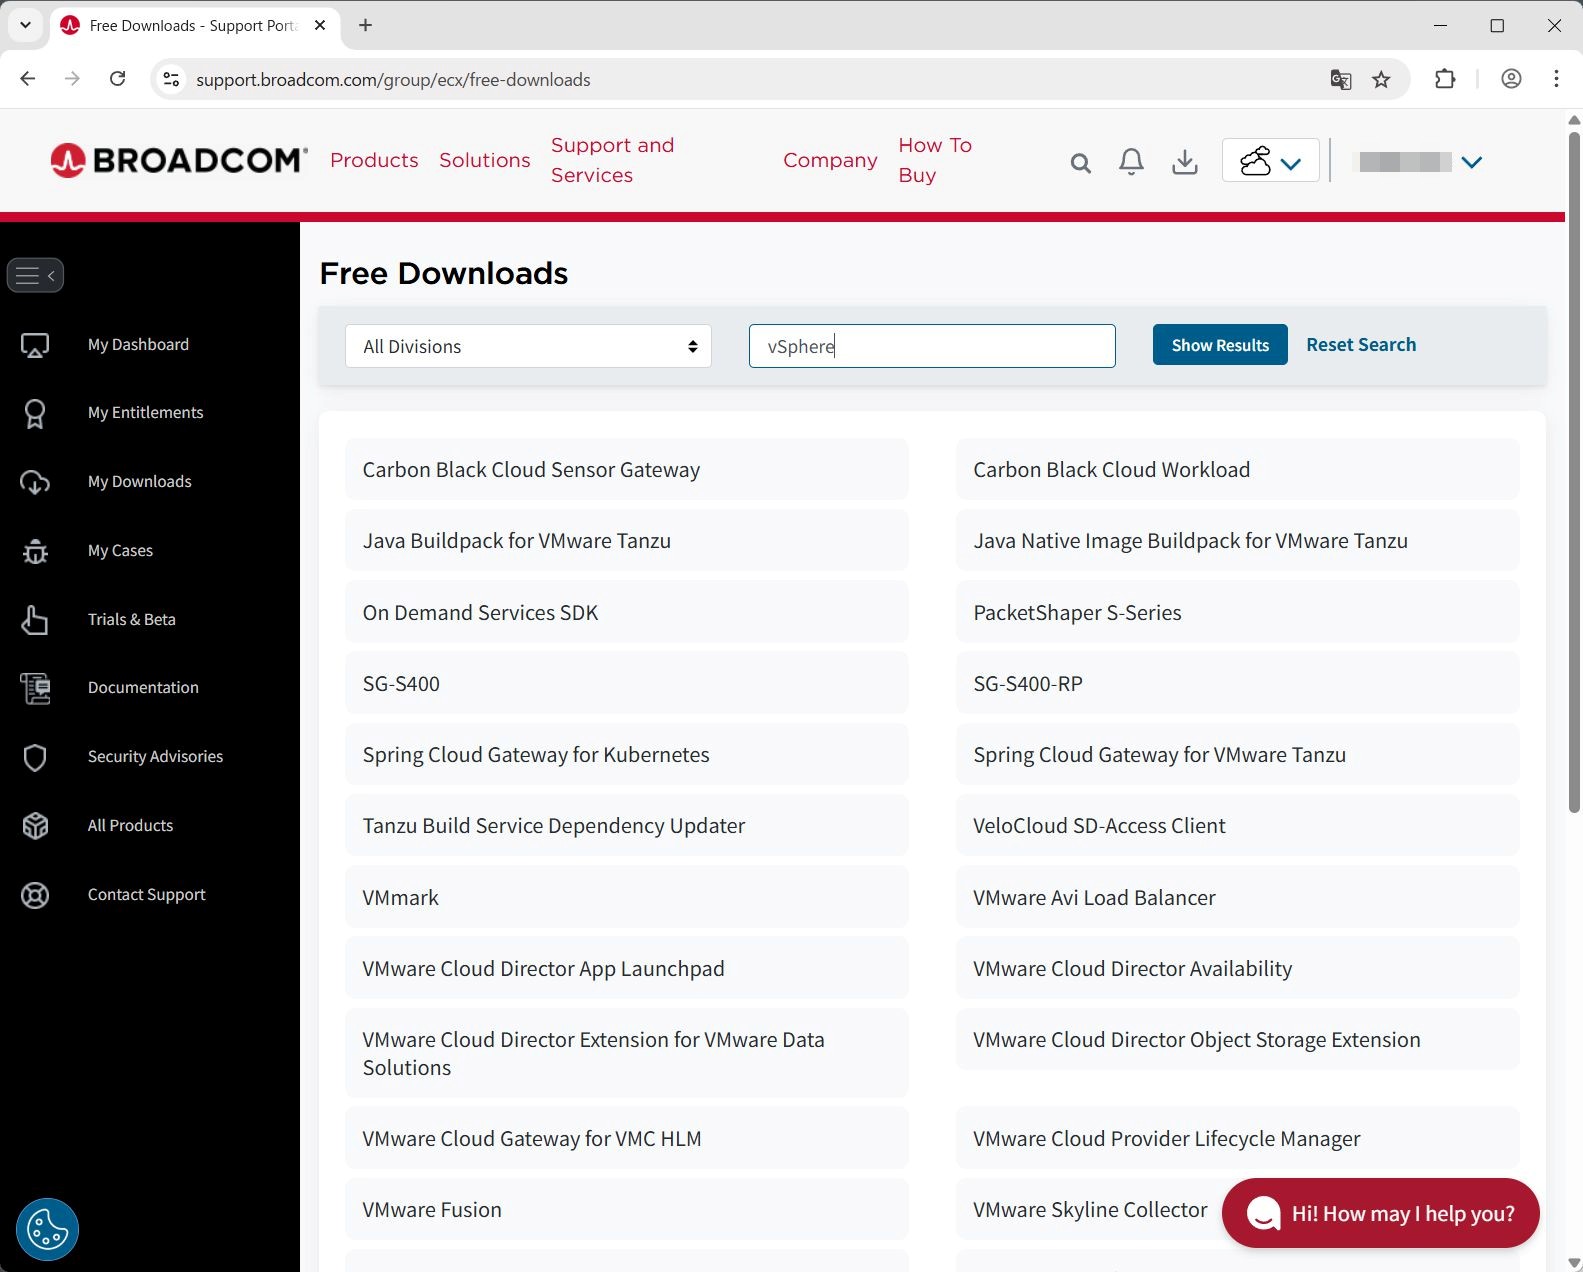Click the browser forward arrow
This screenshot has width=1583, height=1272.
[x=72, y=79]
